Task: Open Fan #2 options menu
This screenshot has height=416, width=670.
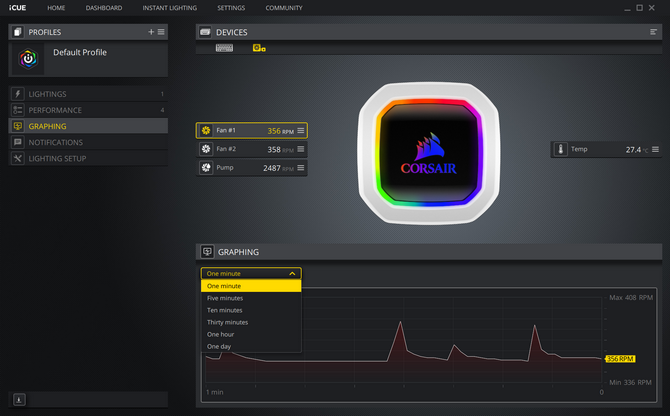Action: pos(301,149)
